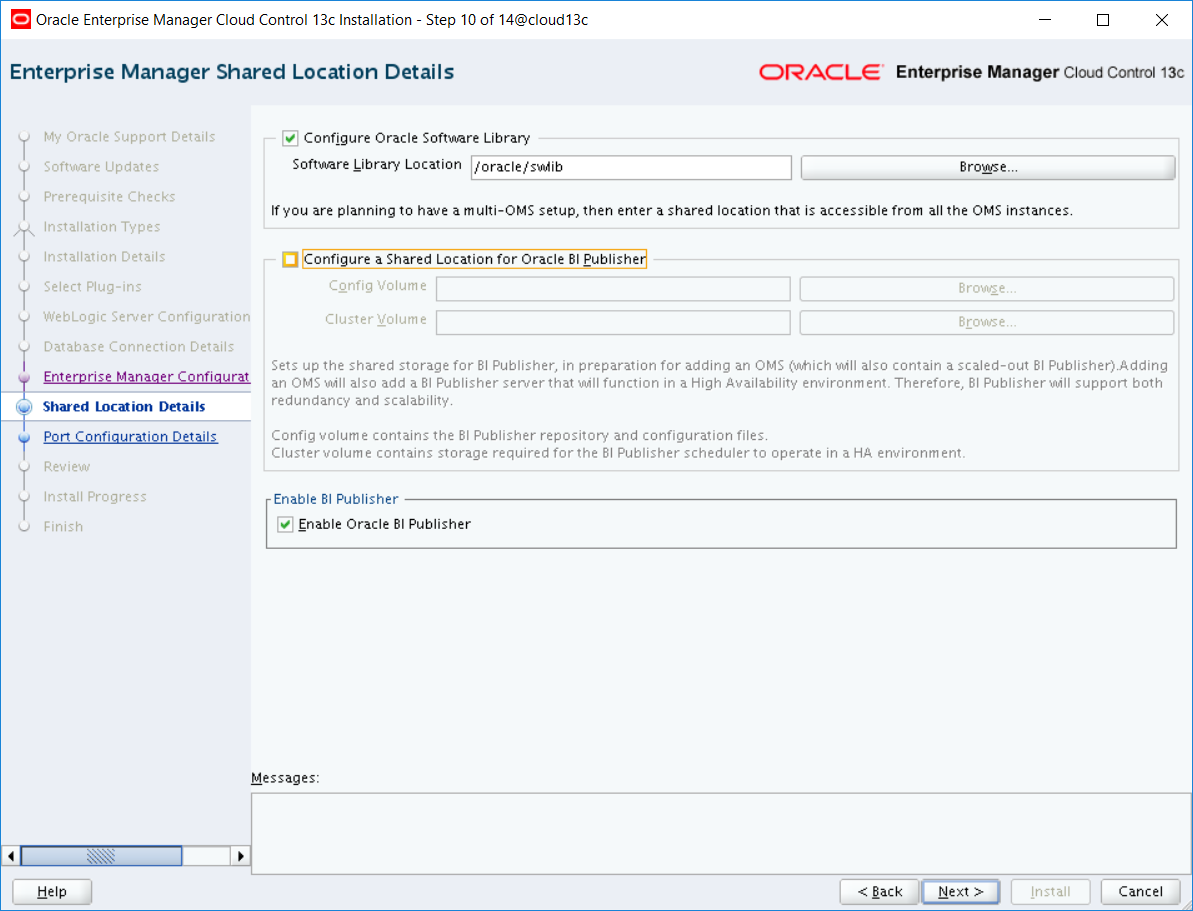This screenshot has width=1193, height=911.
Task: Proceed with the Next button
Action: (x=961, y=892)
